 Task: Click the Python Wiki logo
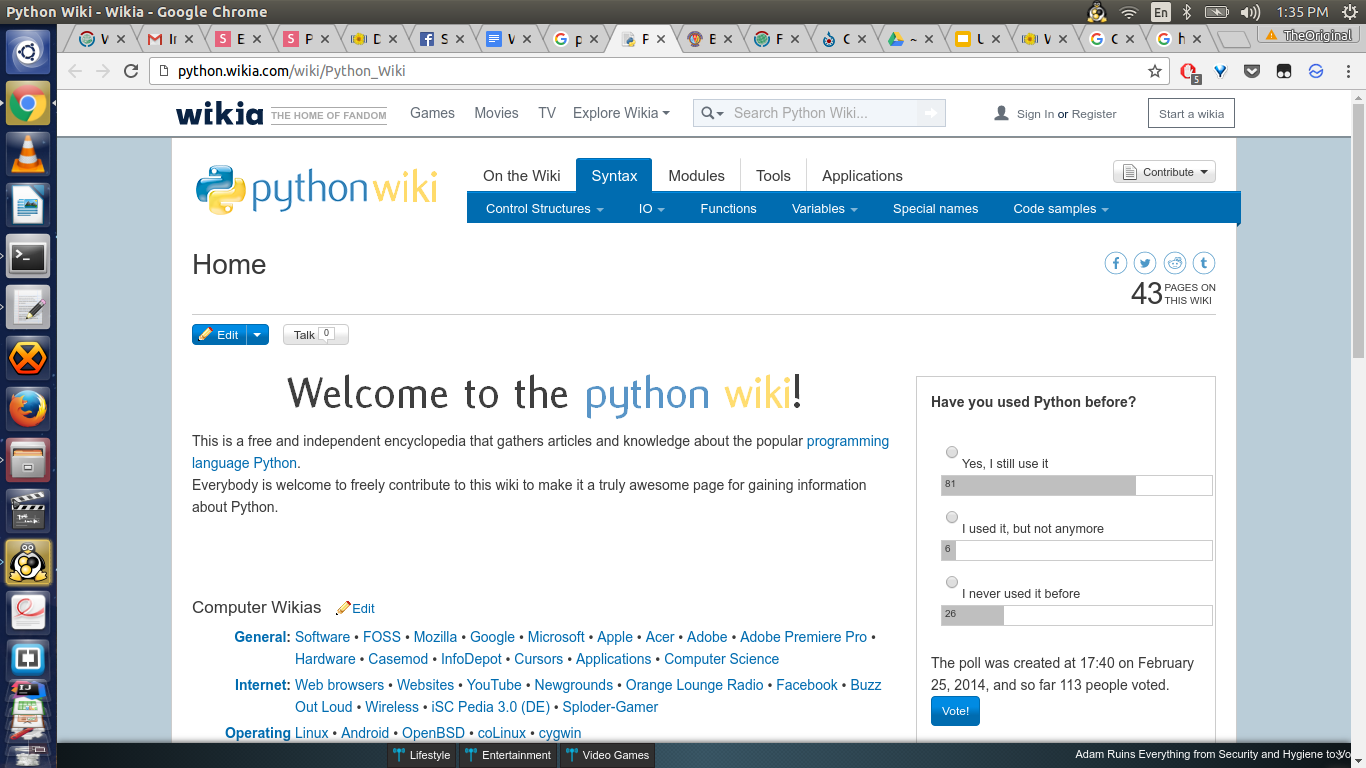316,188
